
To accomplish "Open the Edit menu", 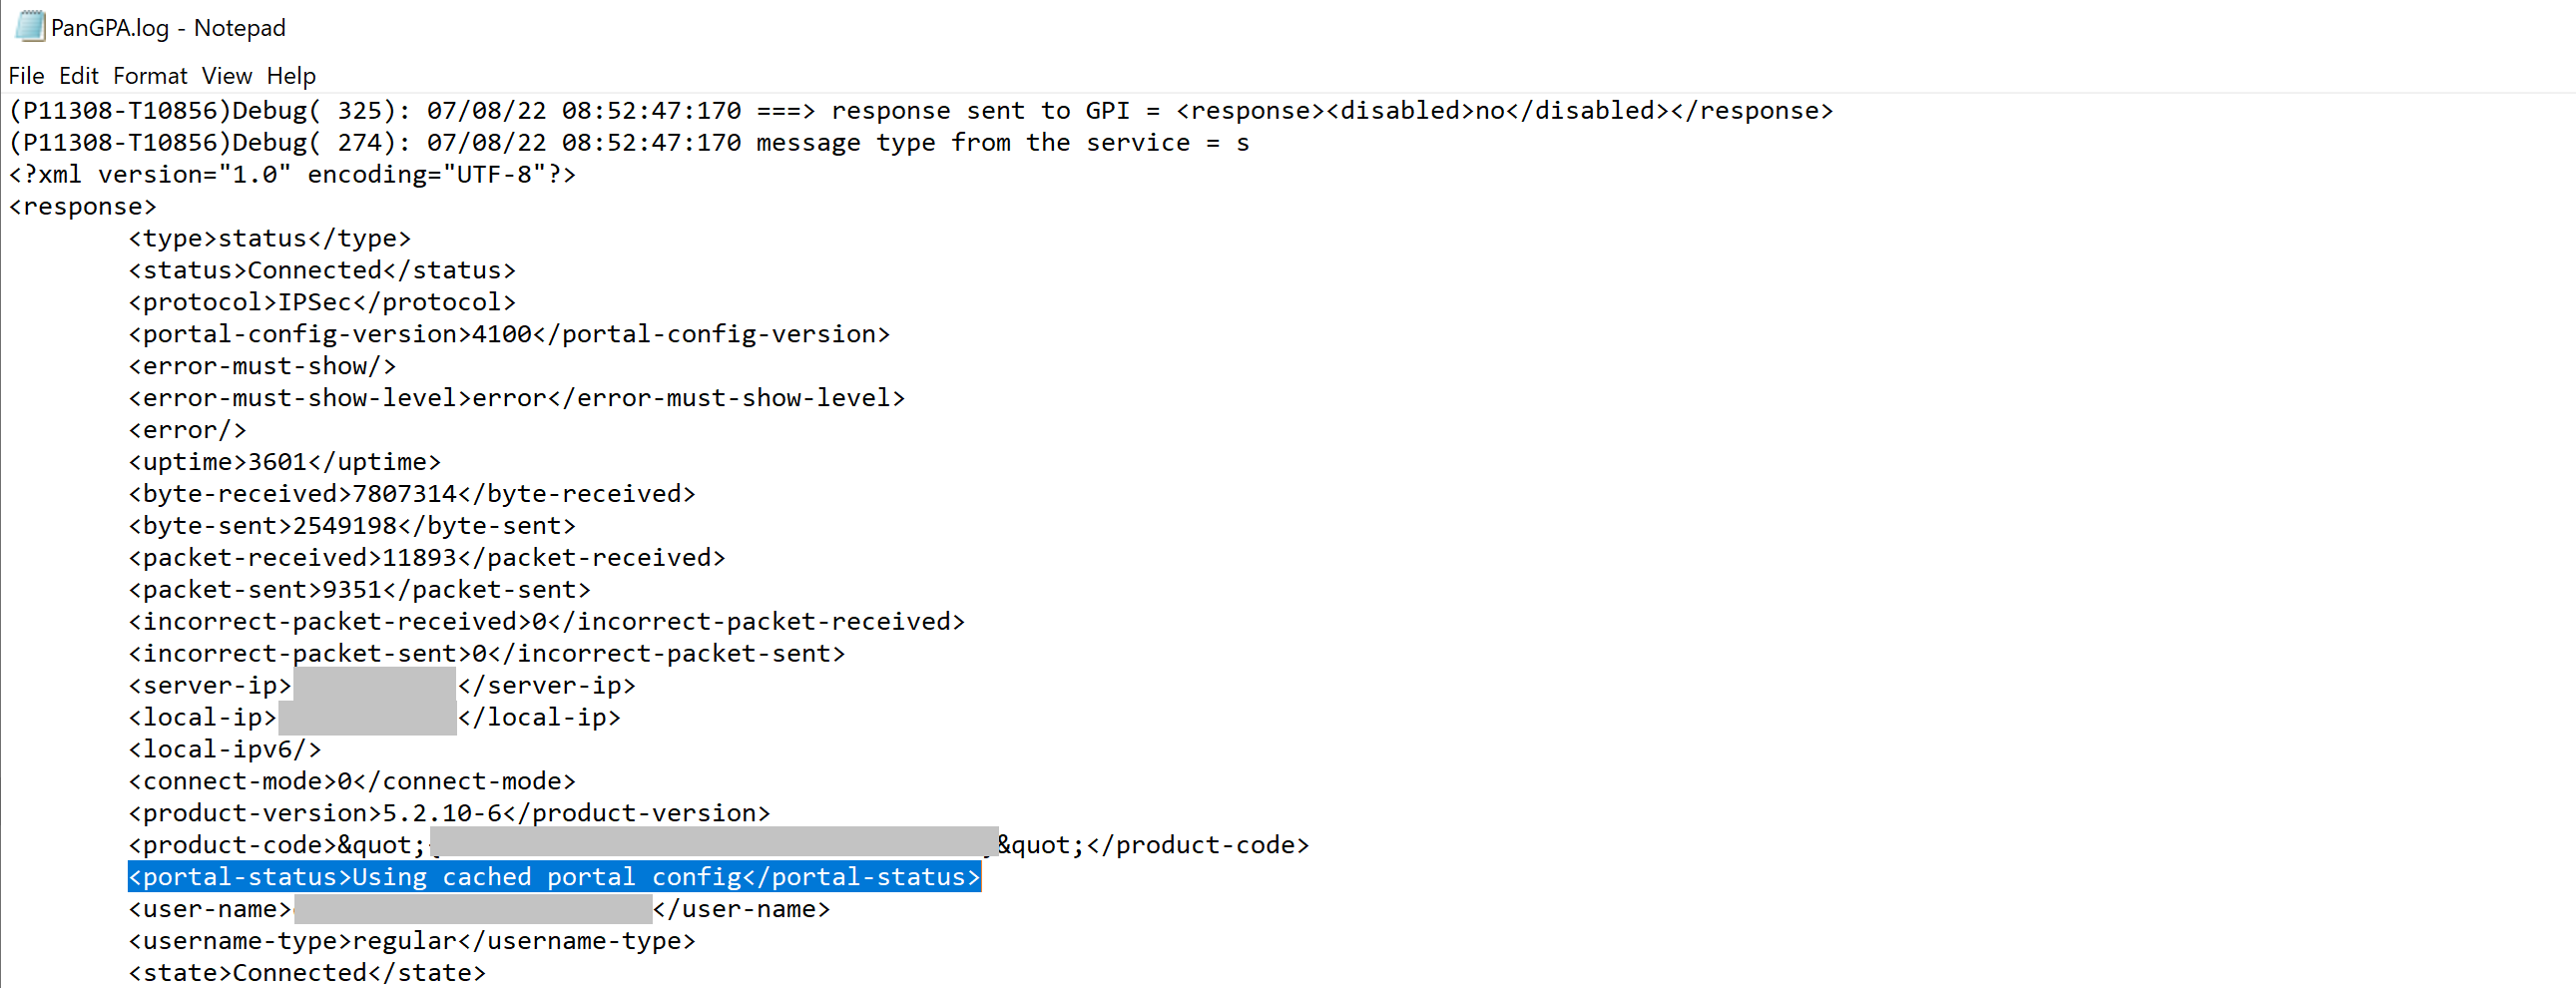I will [78, 76].
